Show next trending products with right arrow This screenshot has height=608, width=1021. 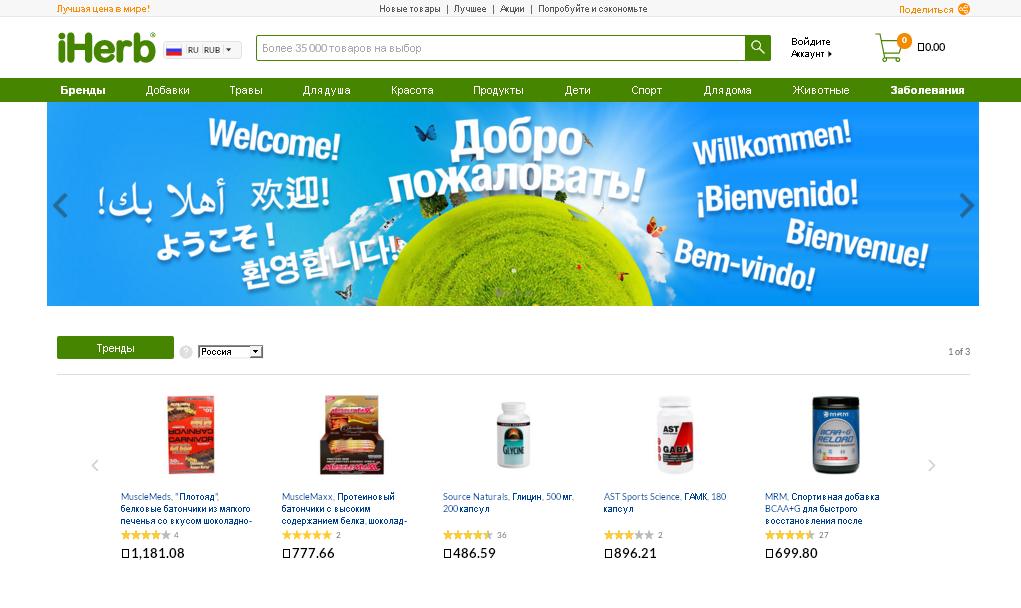tap(931, 465)
